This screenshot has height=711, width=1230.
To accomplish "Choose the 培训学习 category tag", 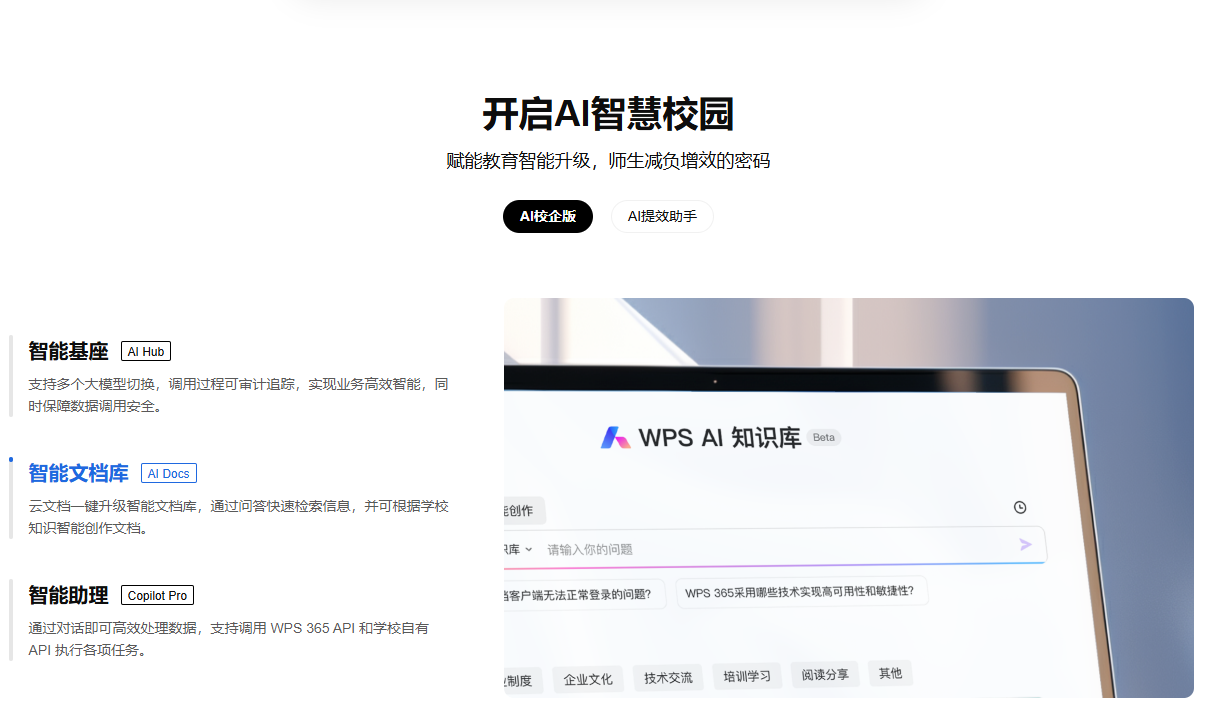I will (747, 675).
